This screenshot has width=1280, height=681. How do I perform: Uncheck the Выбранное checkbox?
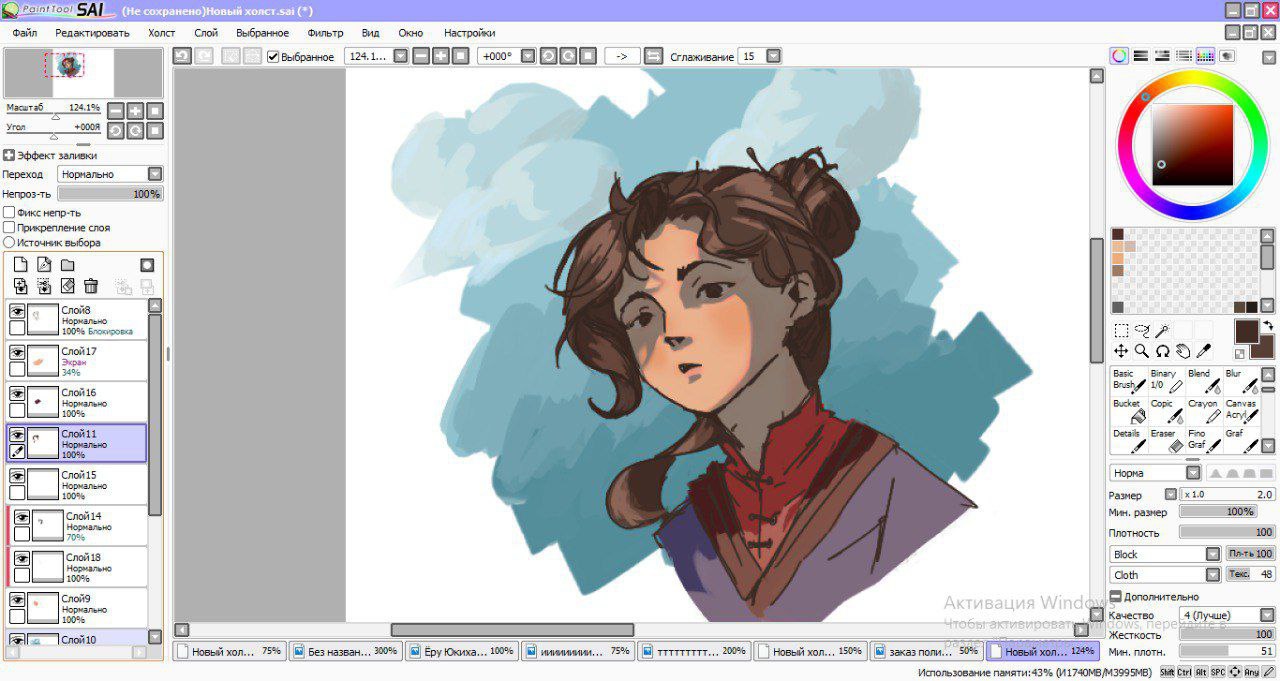tap(273, 57)
